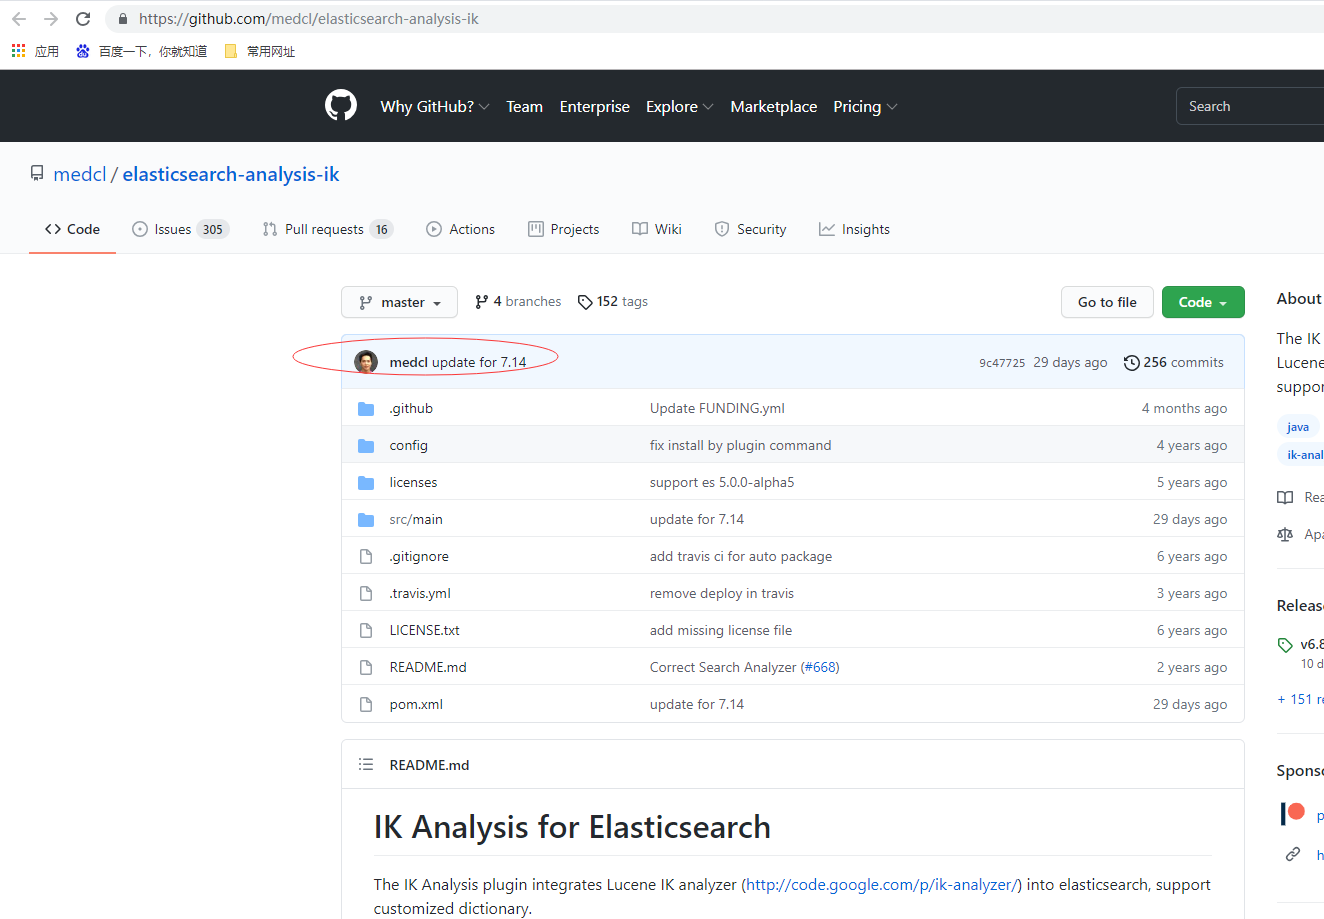Open the medcl owner link in repo title
1324x919 pixels.
coord(80,174)
